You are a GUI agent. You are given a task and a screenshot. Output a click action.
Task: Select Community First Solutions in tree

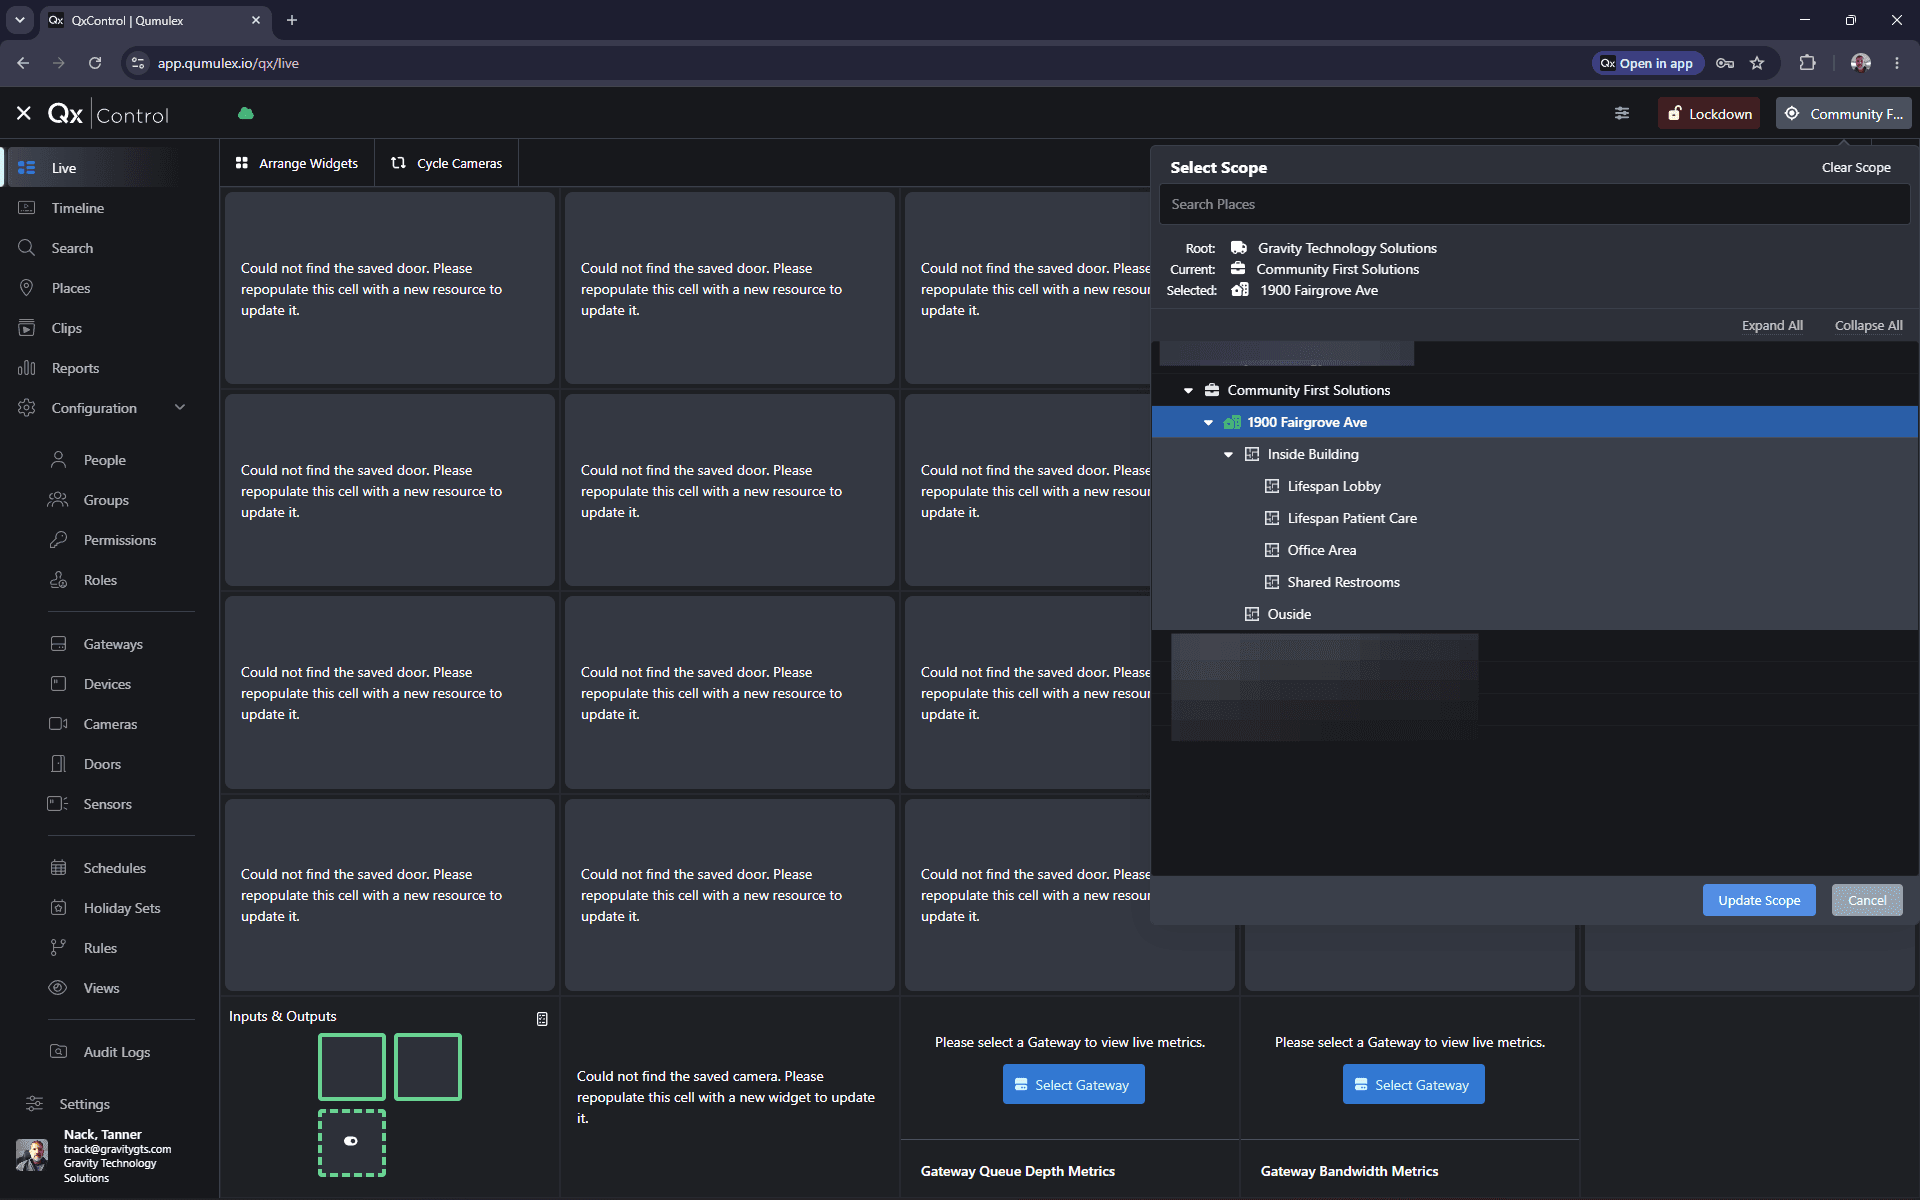click(x=1308, y=390)
